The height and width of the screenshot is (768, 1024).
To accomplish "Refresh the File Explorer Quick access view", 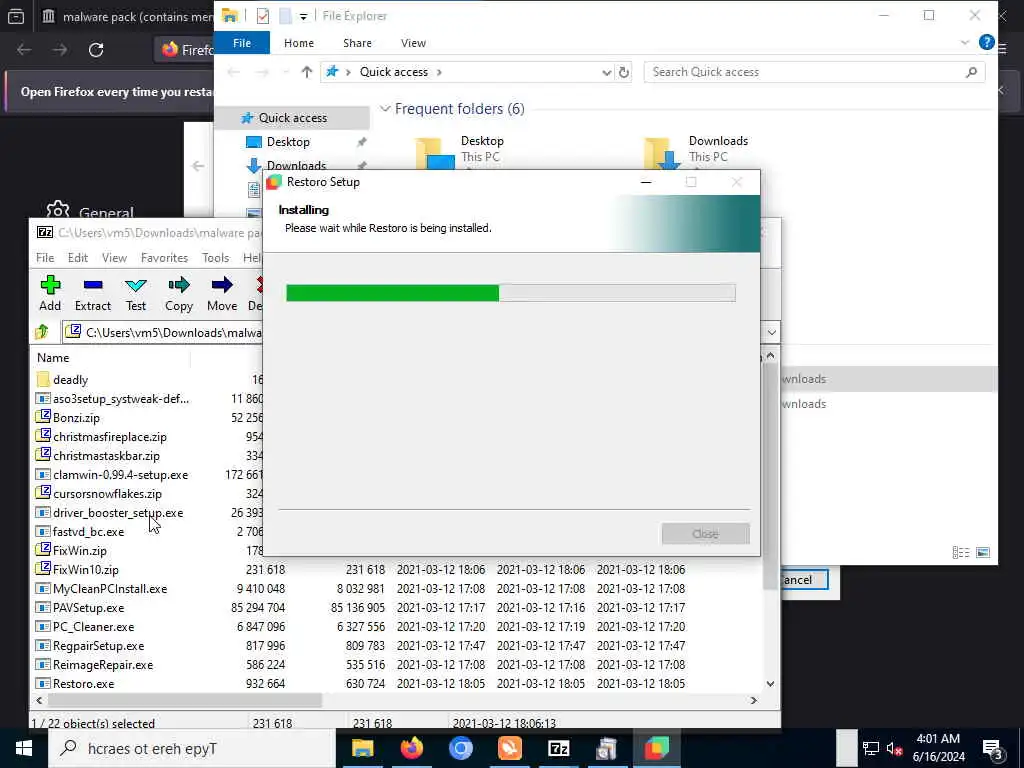I will tap(624, 72).
